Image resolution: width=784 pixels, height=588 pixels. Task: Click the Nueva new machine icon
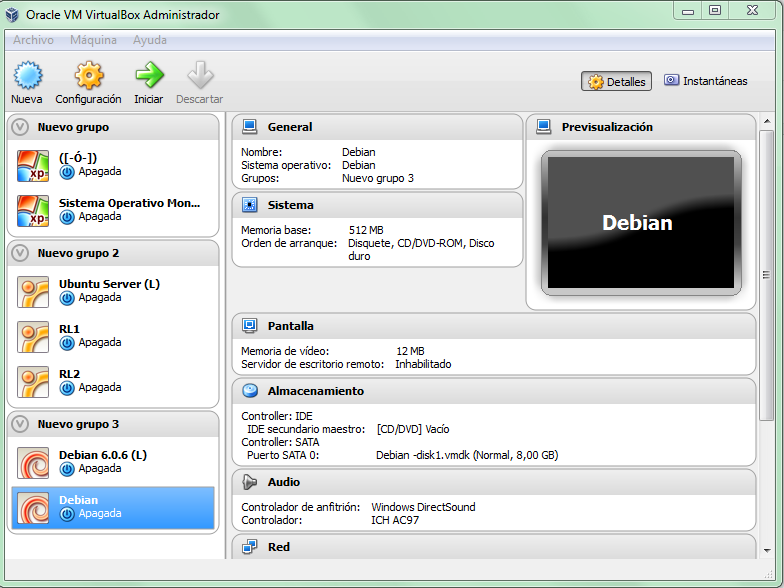pos(28,76)
